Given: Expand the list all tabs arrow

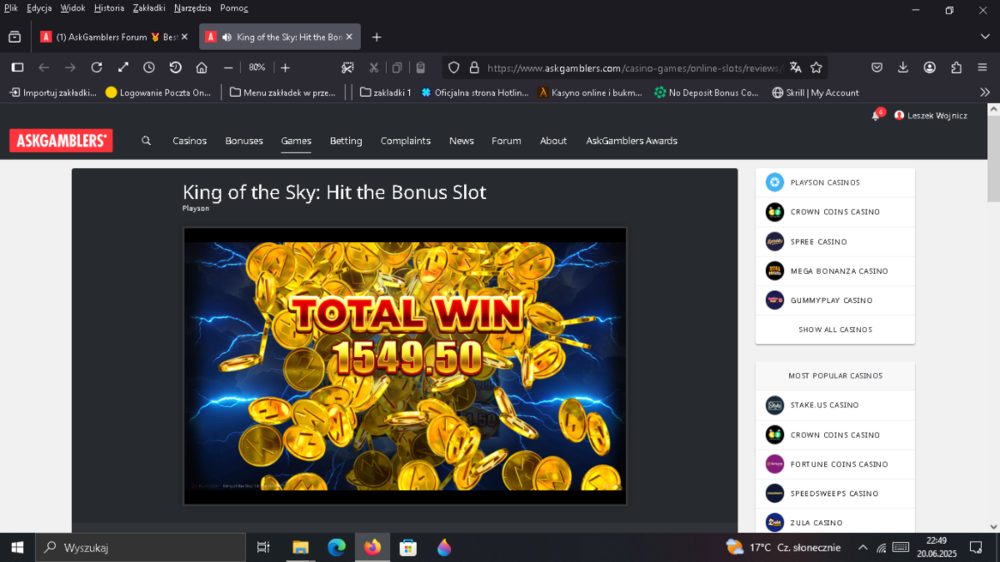Looking at the screenshot, I should coord(985,37).
